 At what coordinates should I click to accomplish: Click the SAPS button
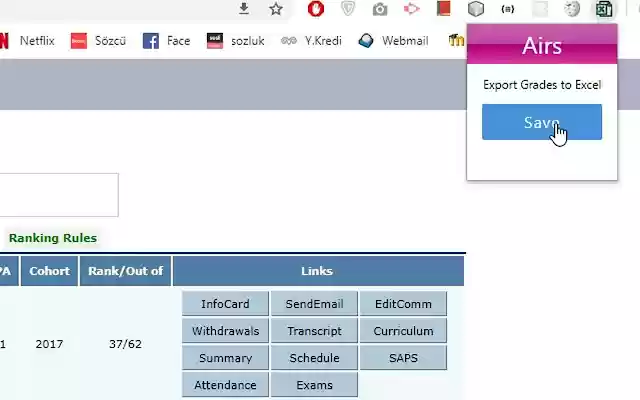[403, 358]
